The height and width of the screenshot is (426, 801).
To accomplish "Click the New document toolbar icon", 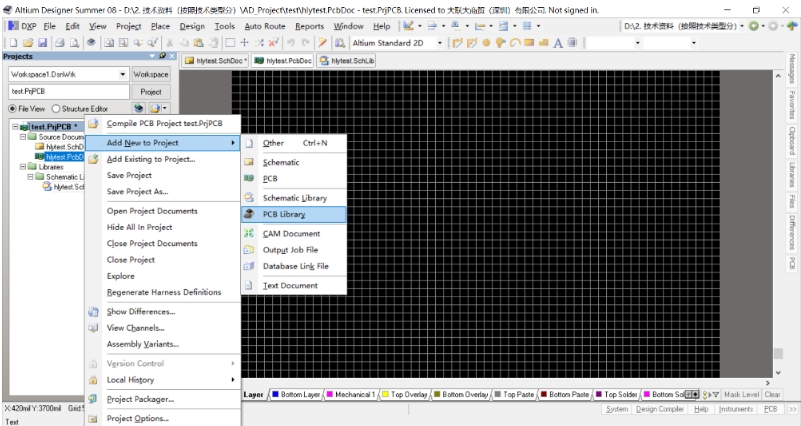I will [13, 43].
